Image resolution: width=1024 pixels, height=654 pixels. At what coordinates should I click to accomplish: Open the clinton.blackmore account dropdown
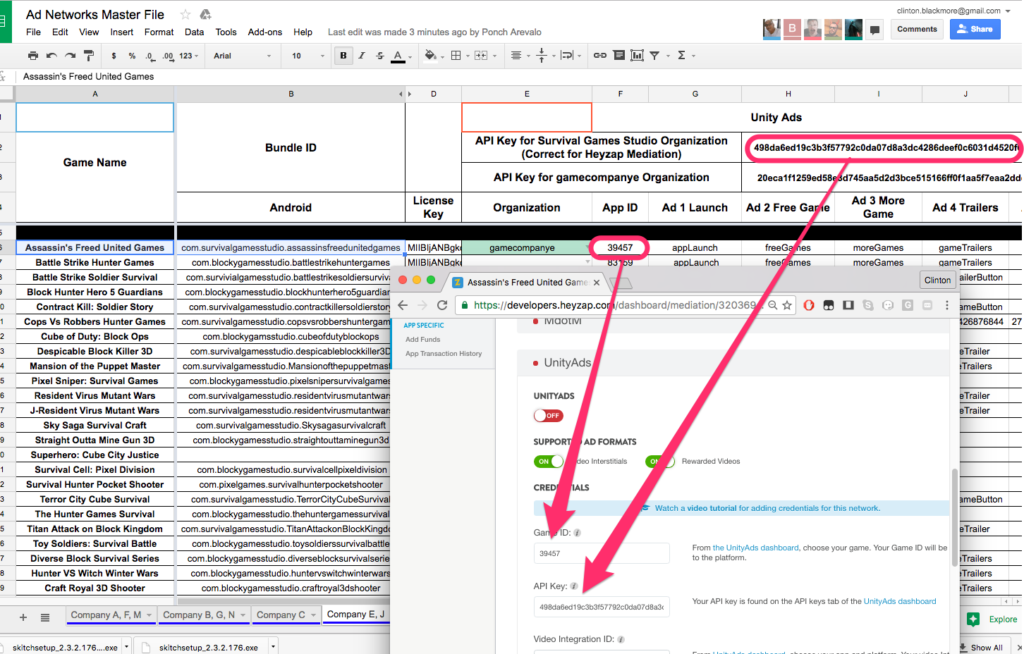click(x=953, y=10)
